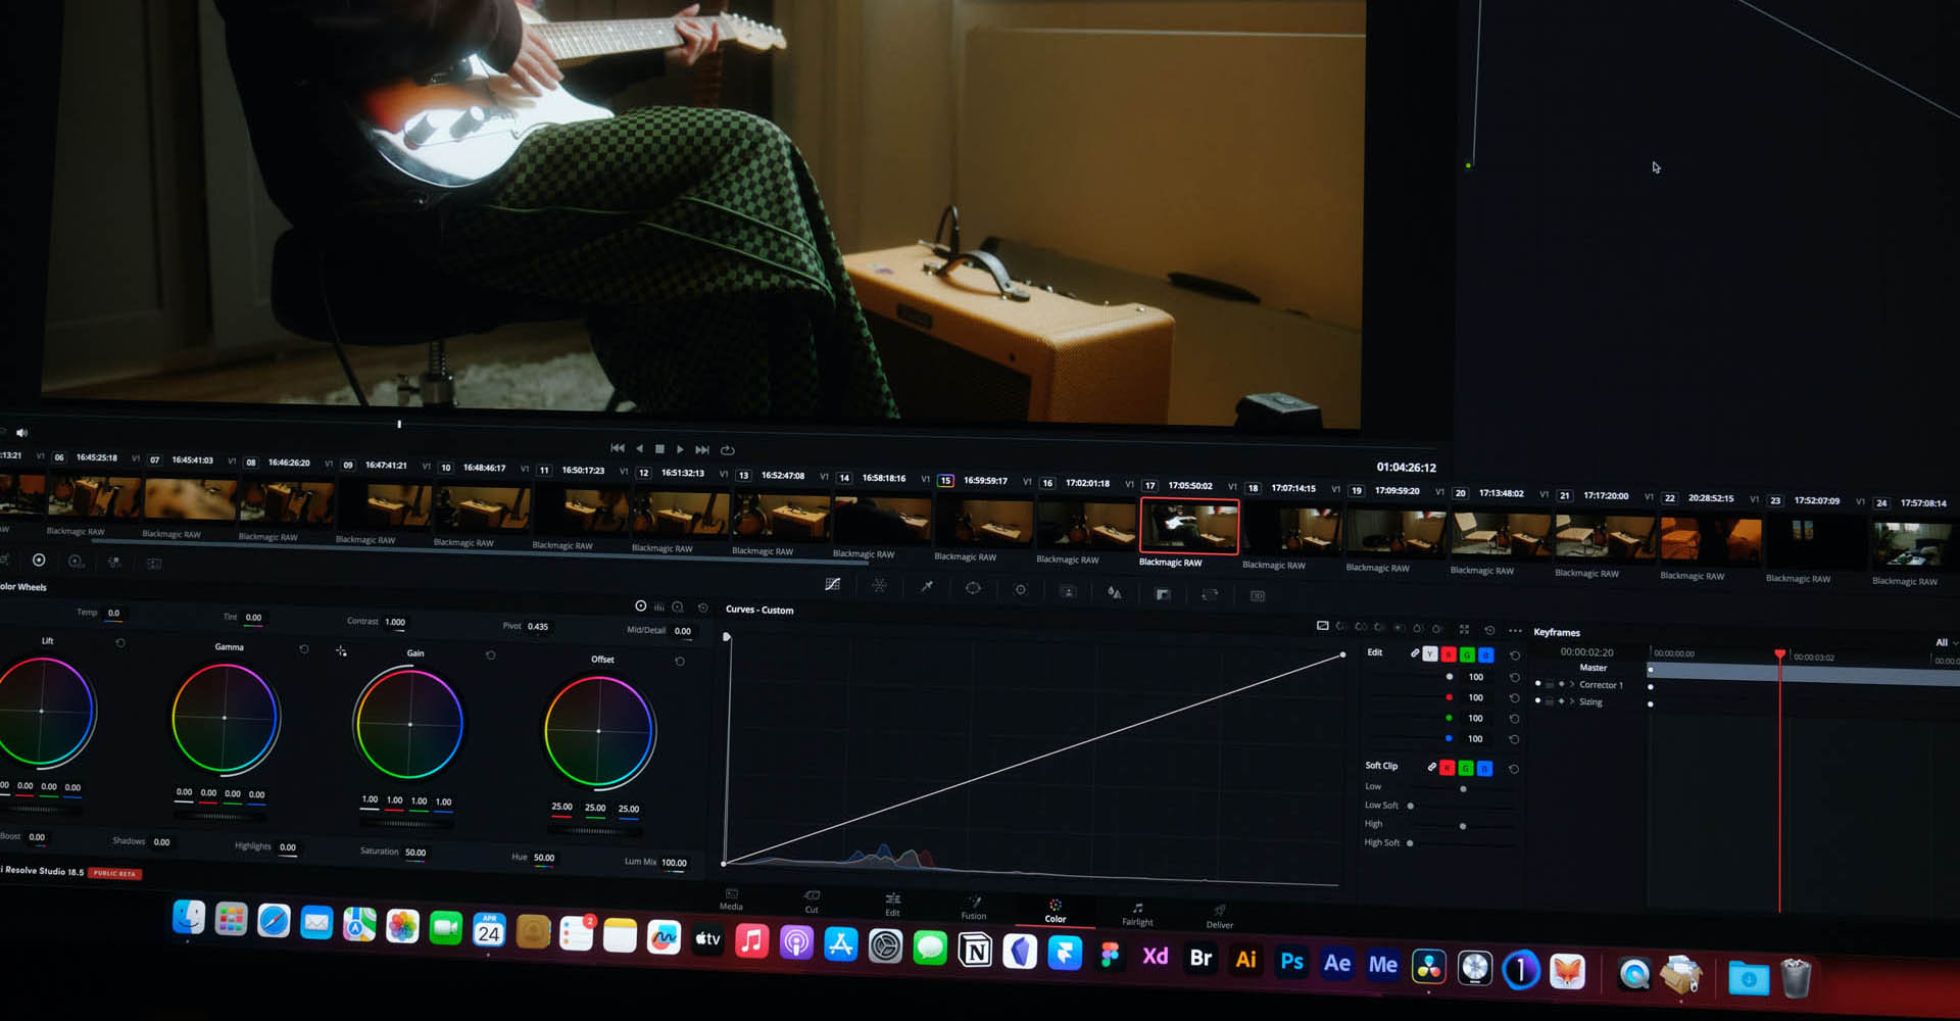The height and width of the screenshot is (1021, 1960).
Task: Open the Tracker palette icon
Action: [x=1020, y=590]
